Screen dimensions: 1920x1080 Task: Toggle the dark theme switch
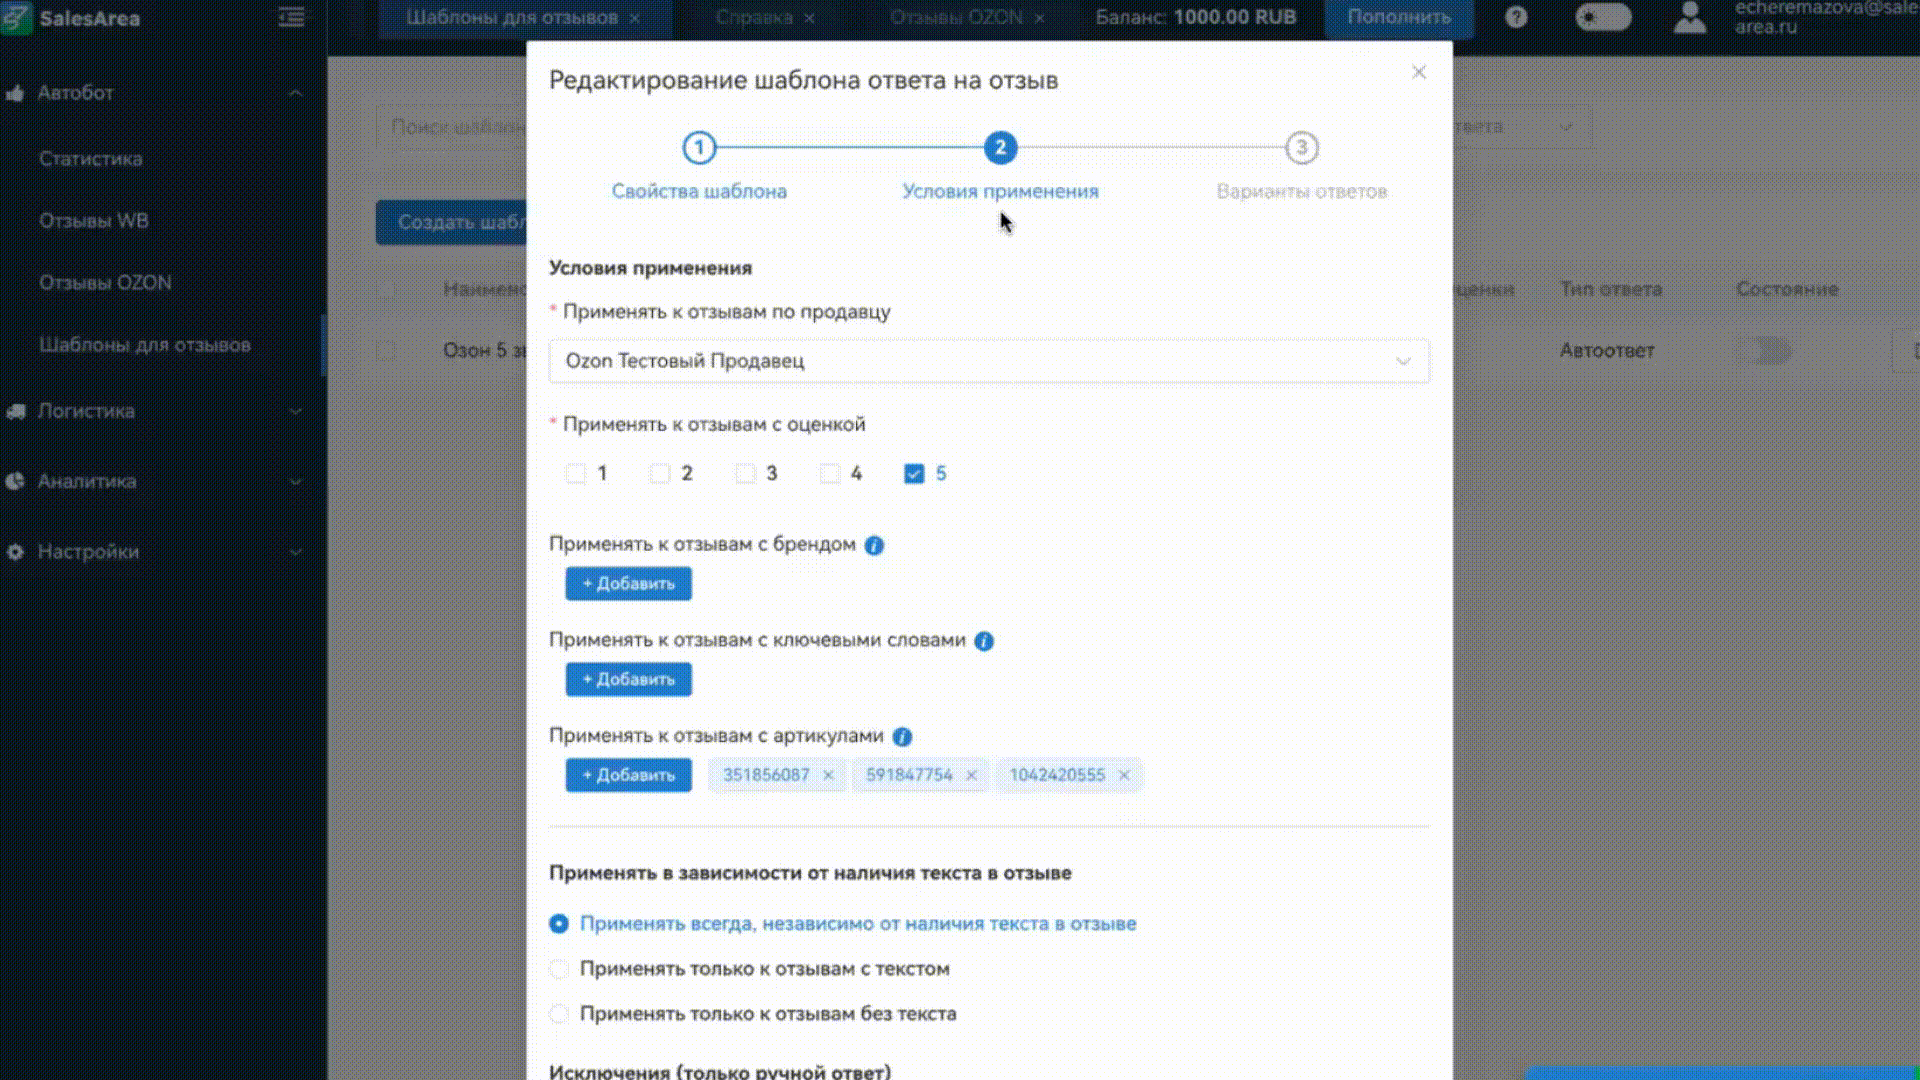(1603, 17)
